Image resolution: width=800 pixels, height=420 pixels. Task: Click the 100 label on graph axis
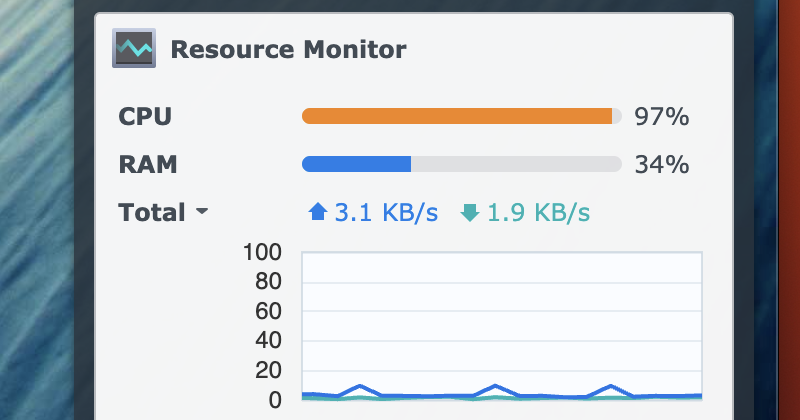262,252
